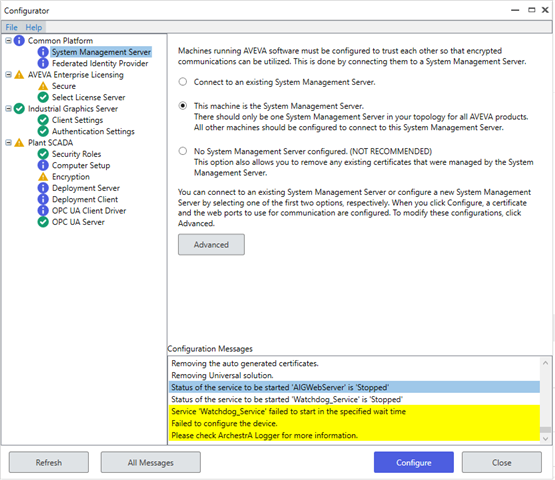Click the warning icon beside Encryption
555x480 pixels.
(43, 177)
